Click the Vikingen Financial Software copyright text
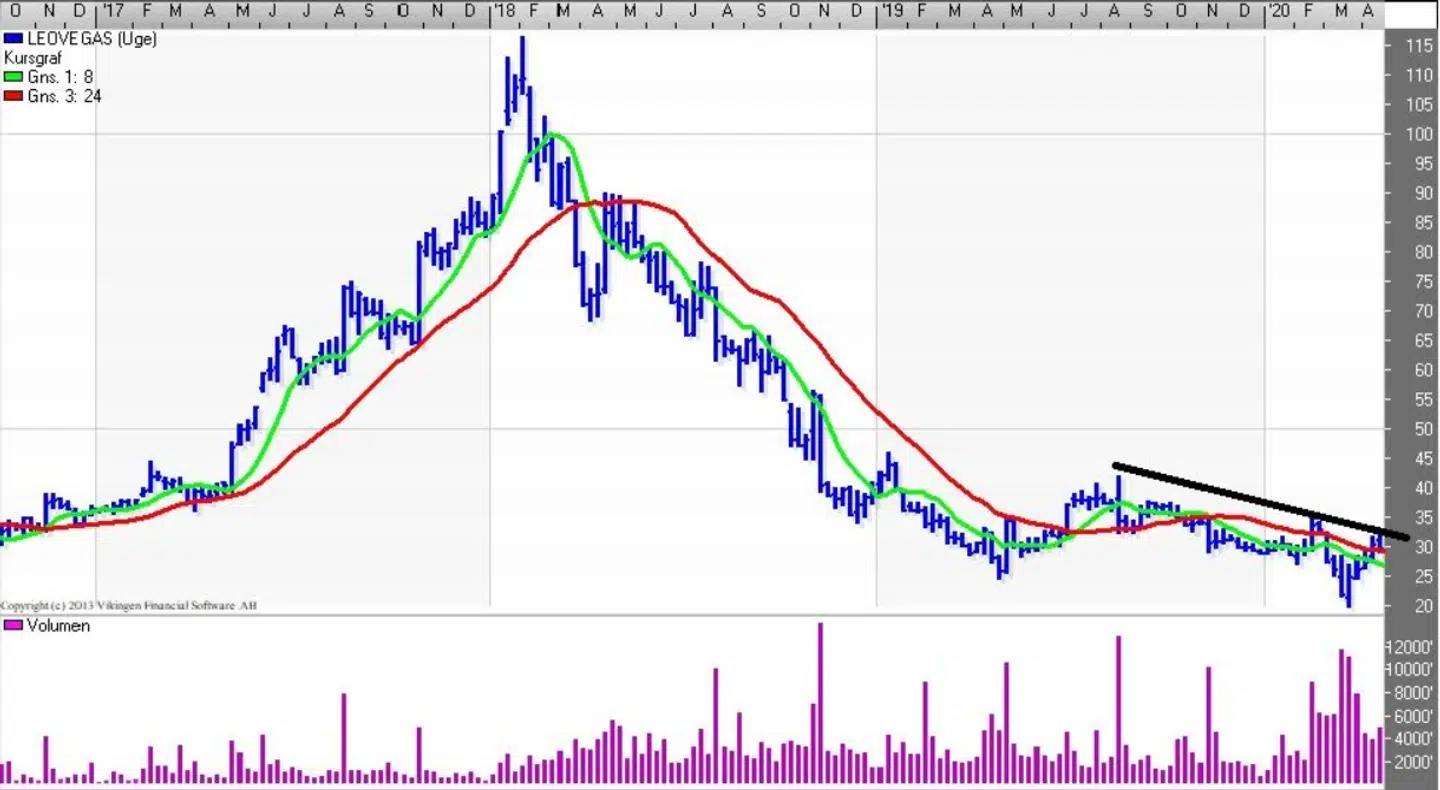This screenshot has height=790, width=1440. tap(128, 605)
